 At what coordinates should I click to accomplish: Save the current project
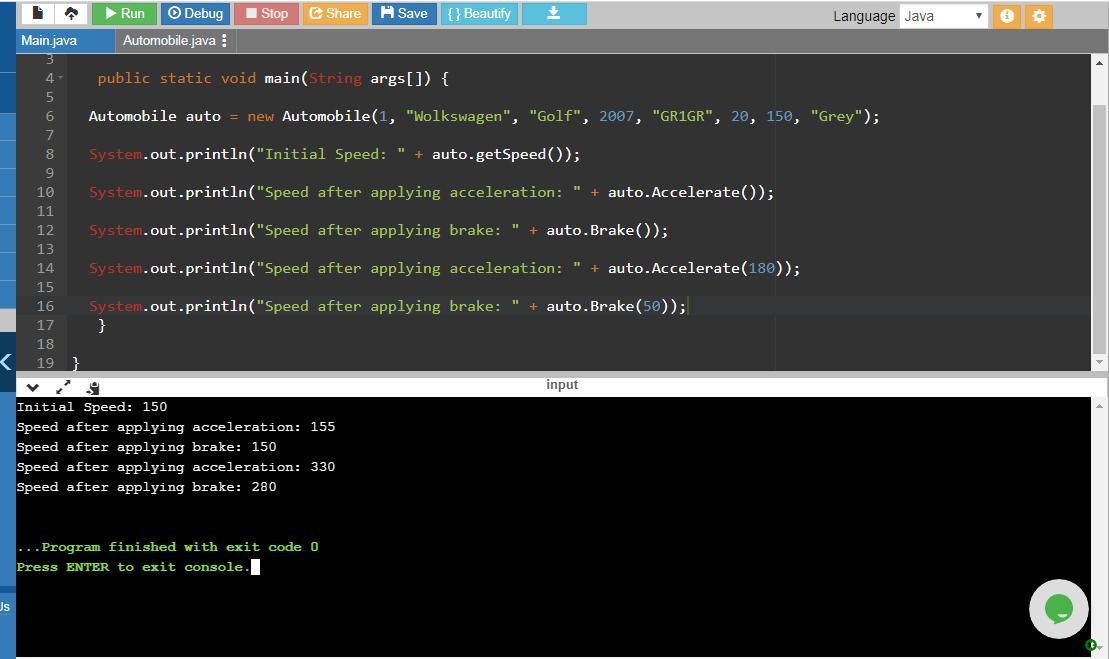click(x=404, y=14)
